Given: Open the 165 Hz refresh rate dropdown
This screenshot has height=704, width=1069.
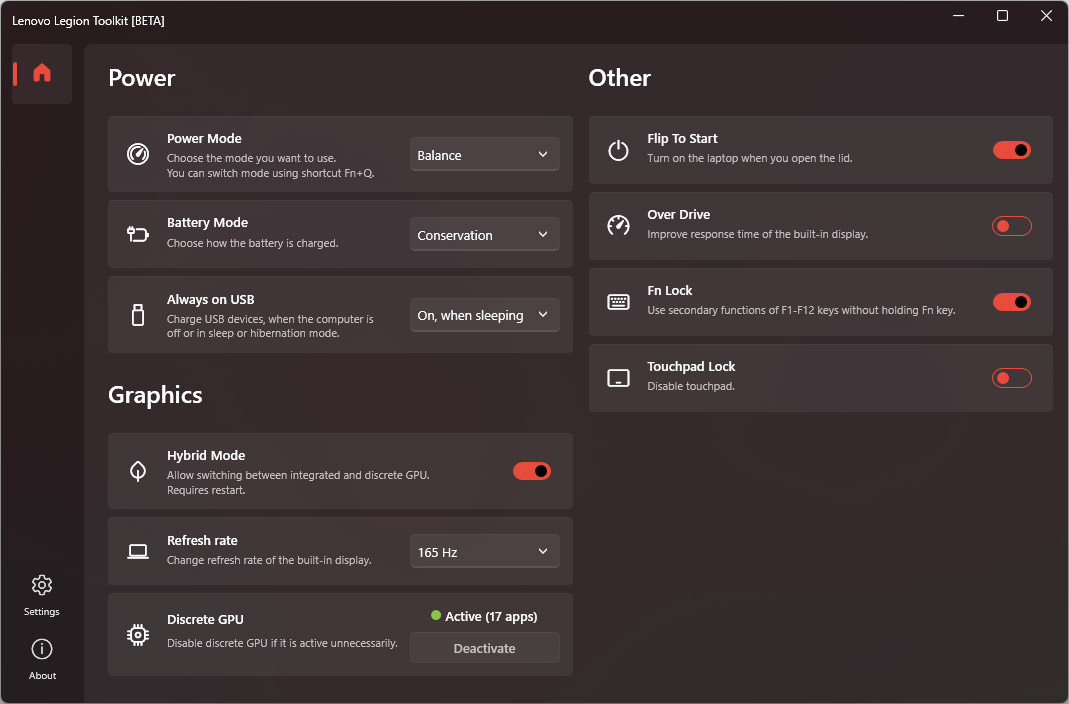Looking at the screenshot, I should click(485, 551).
